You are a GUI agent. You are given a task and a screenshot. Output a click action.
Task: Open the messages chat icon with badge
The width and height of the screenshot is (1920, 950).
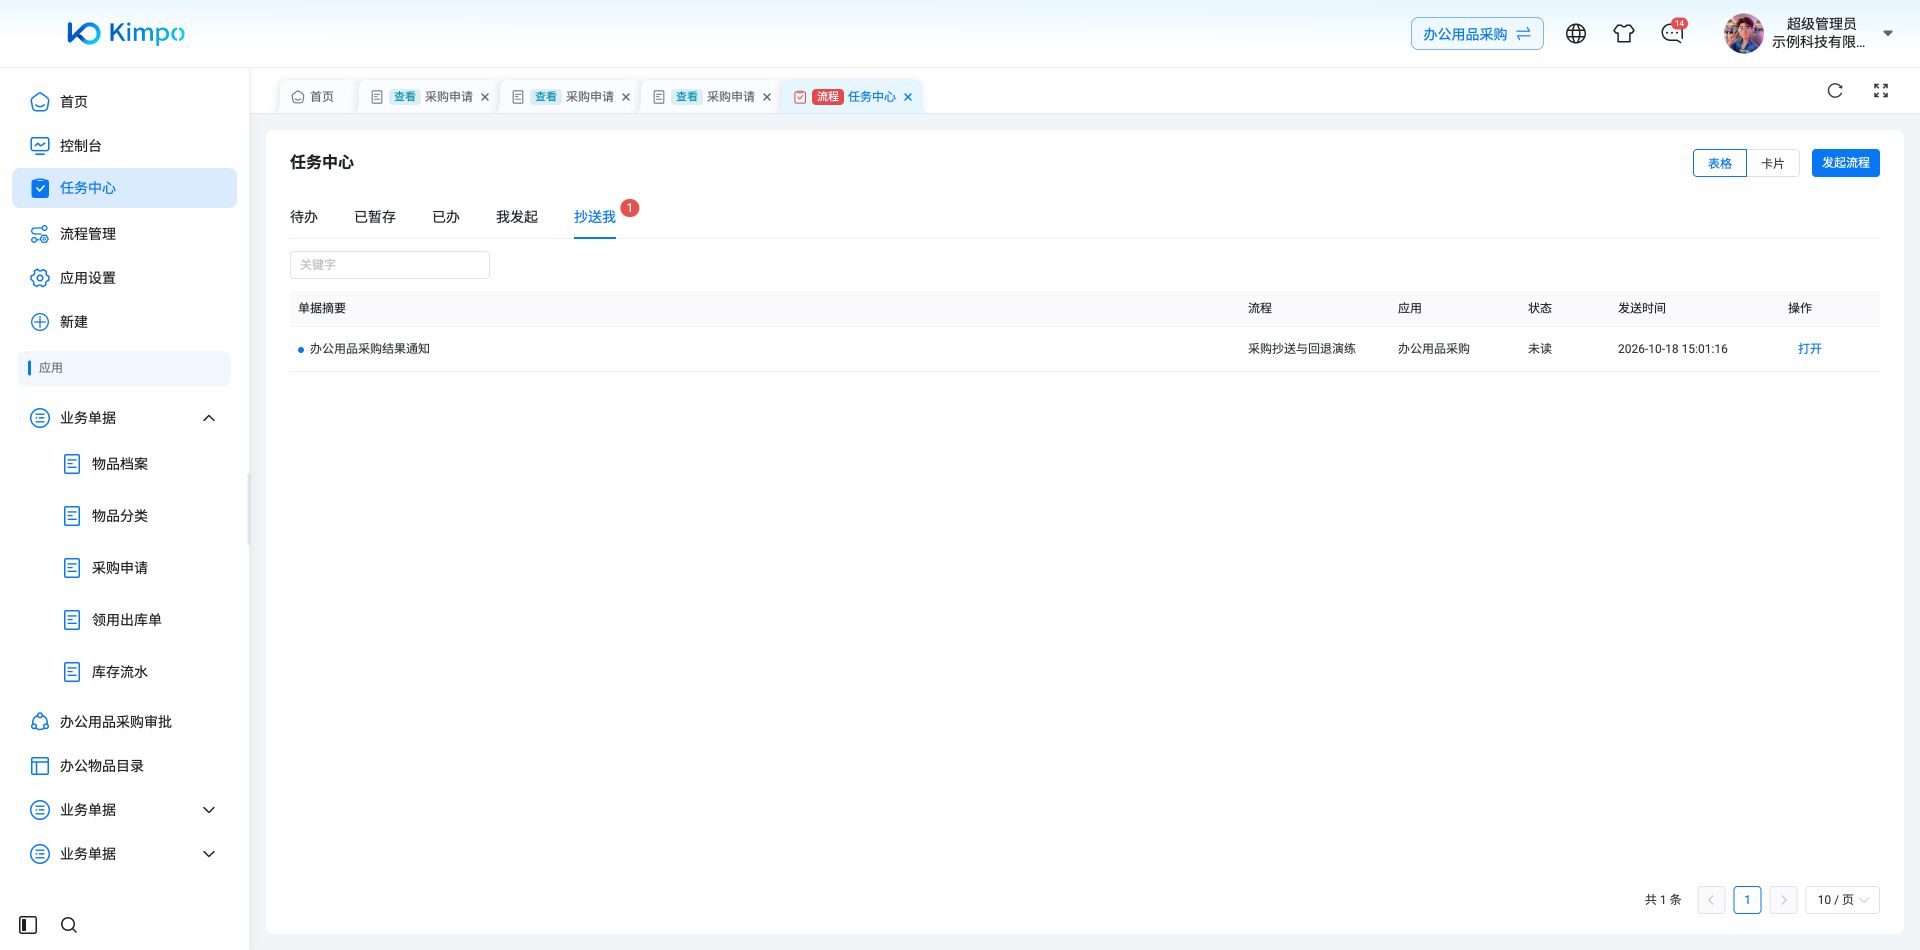point(1672,33)
